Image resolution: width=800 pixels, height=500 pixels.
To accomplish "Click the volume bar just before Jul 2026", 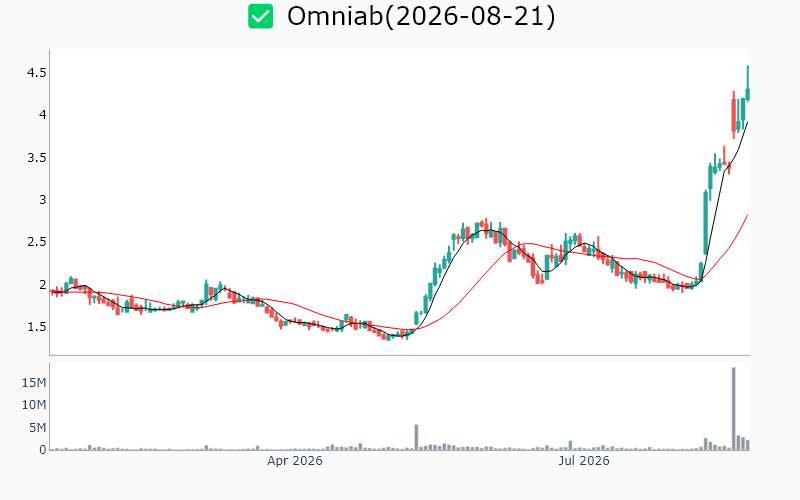I will [570, 445].
